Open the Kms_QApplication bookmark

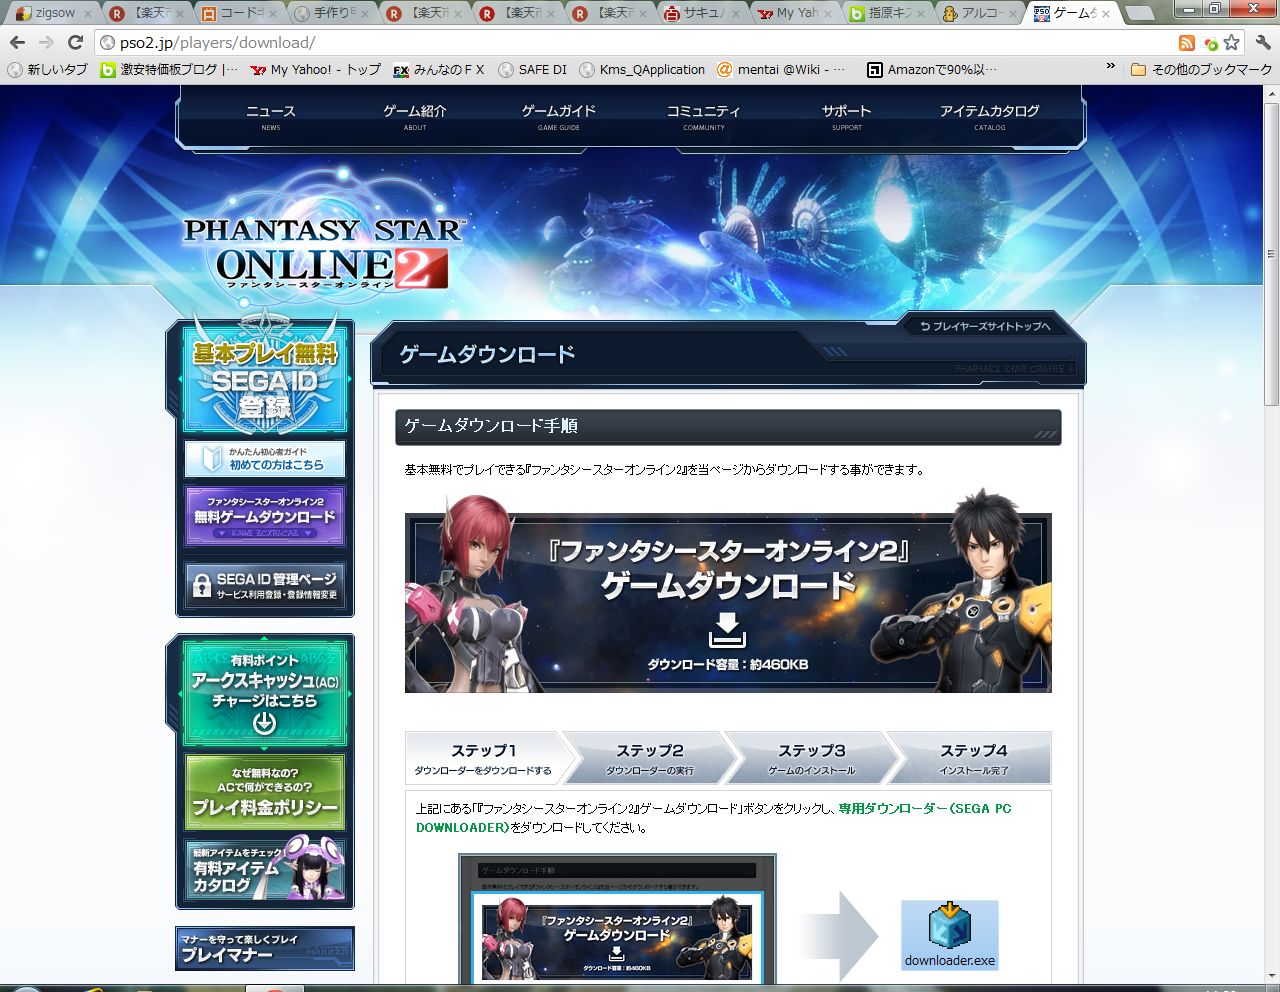coord(642,69)
